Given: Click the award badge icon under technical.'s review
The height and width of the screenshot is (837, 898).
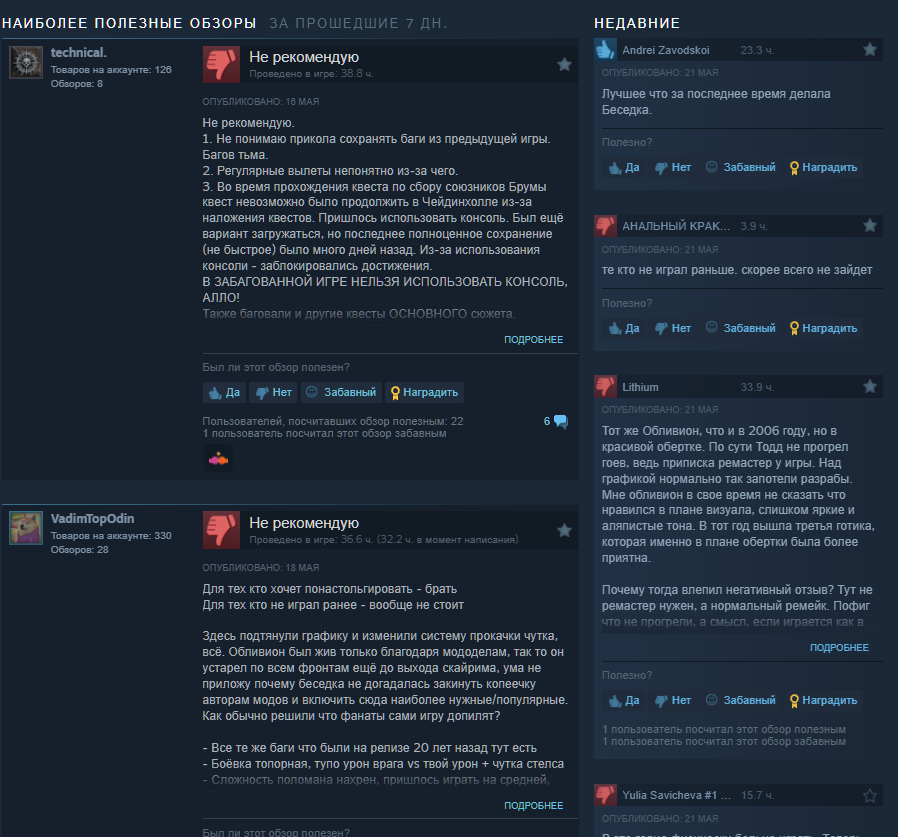Looking at the screenshot, I should click(x=218, y=458).
